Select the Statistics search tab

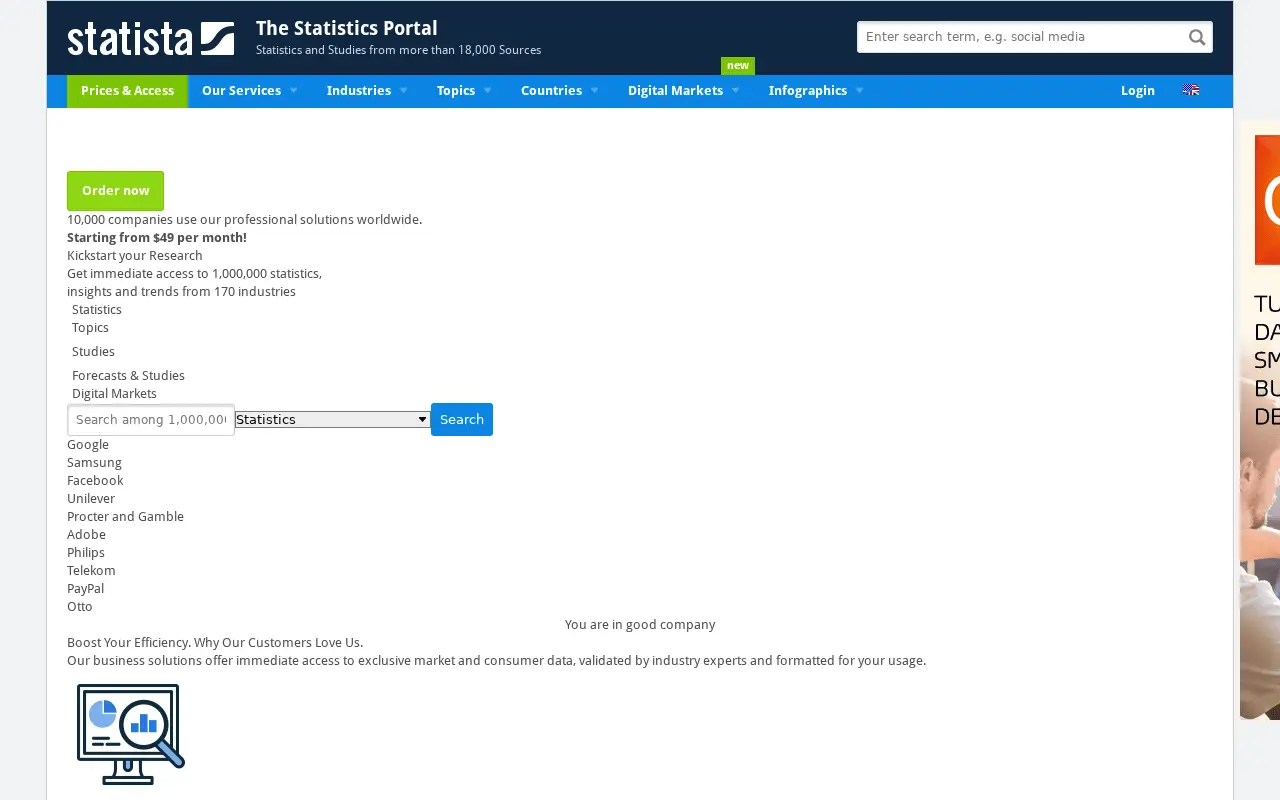pos(97,310)
